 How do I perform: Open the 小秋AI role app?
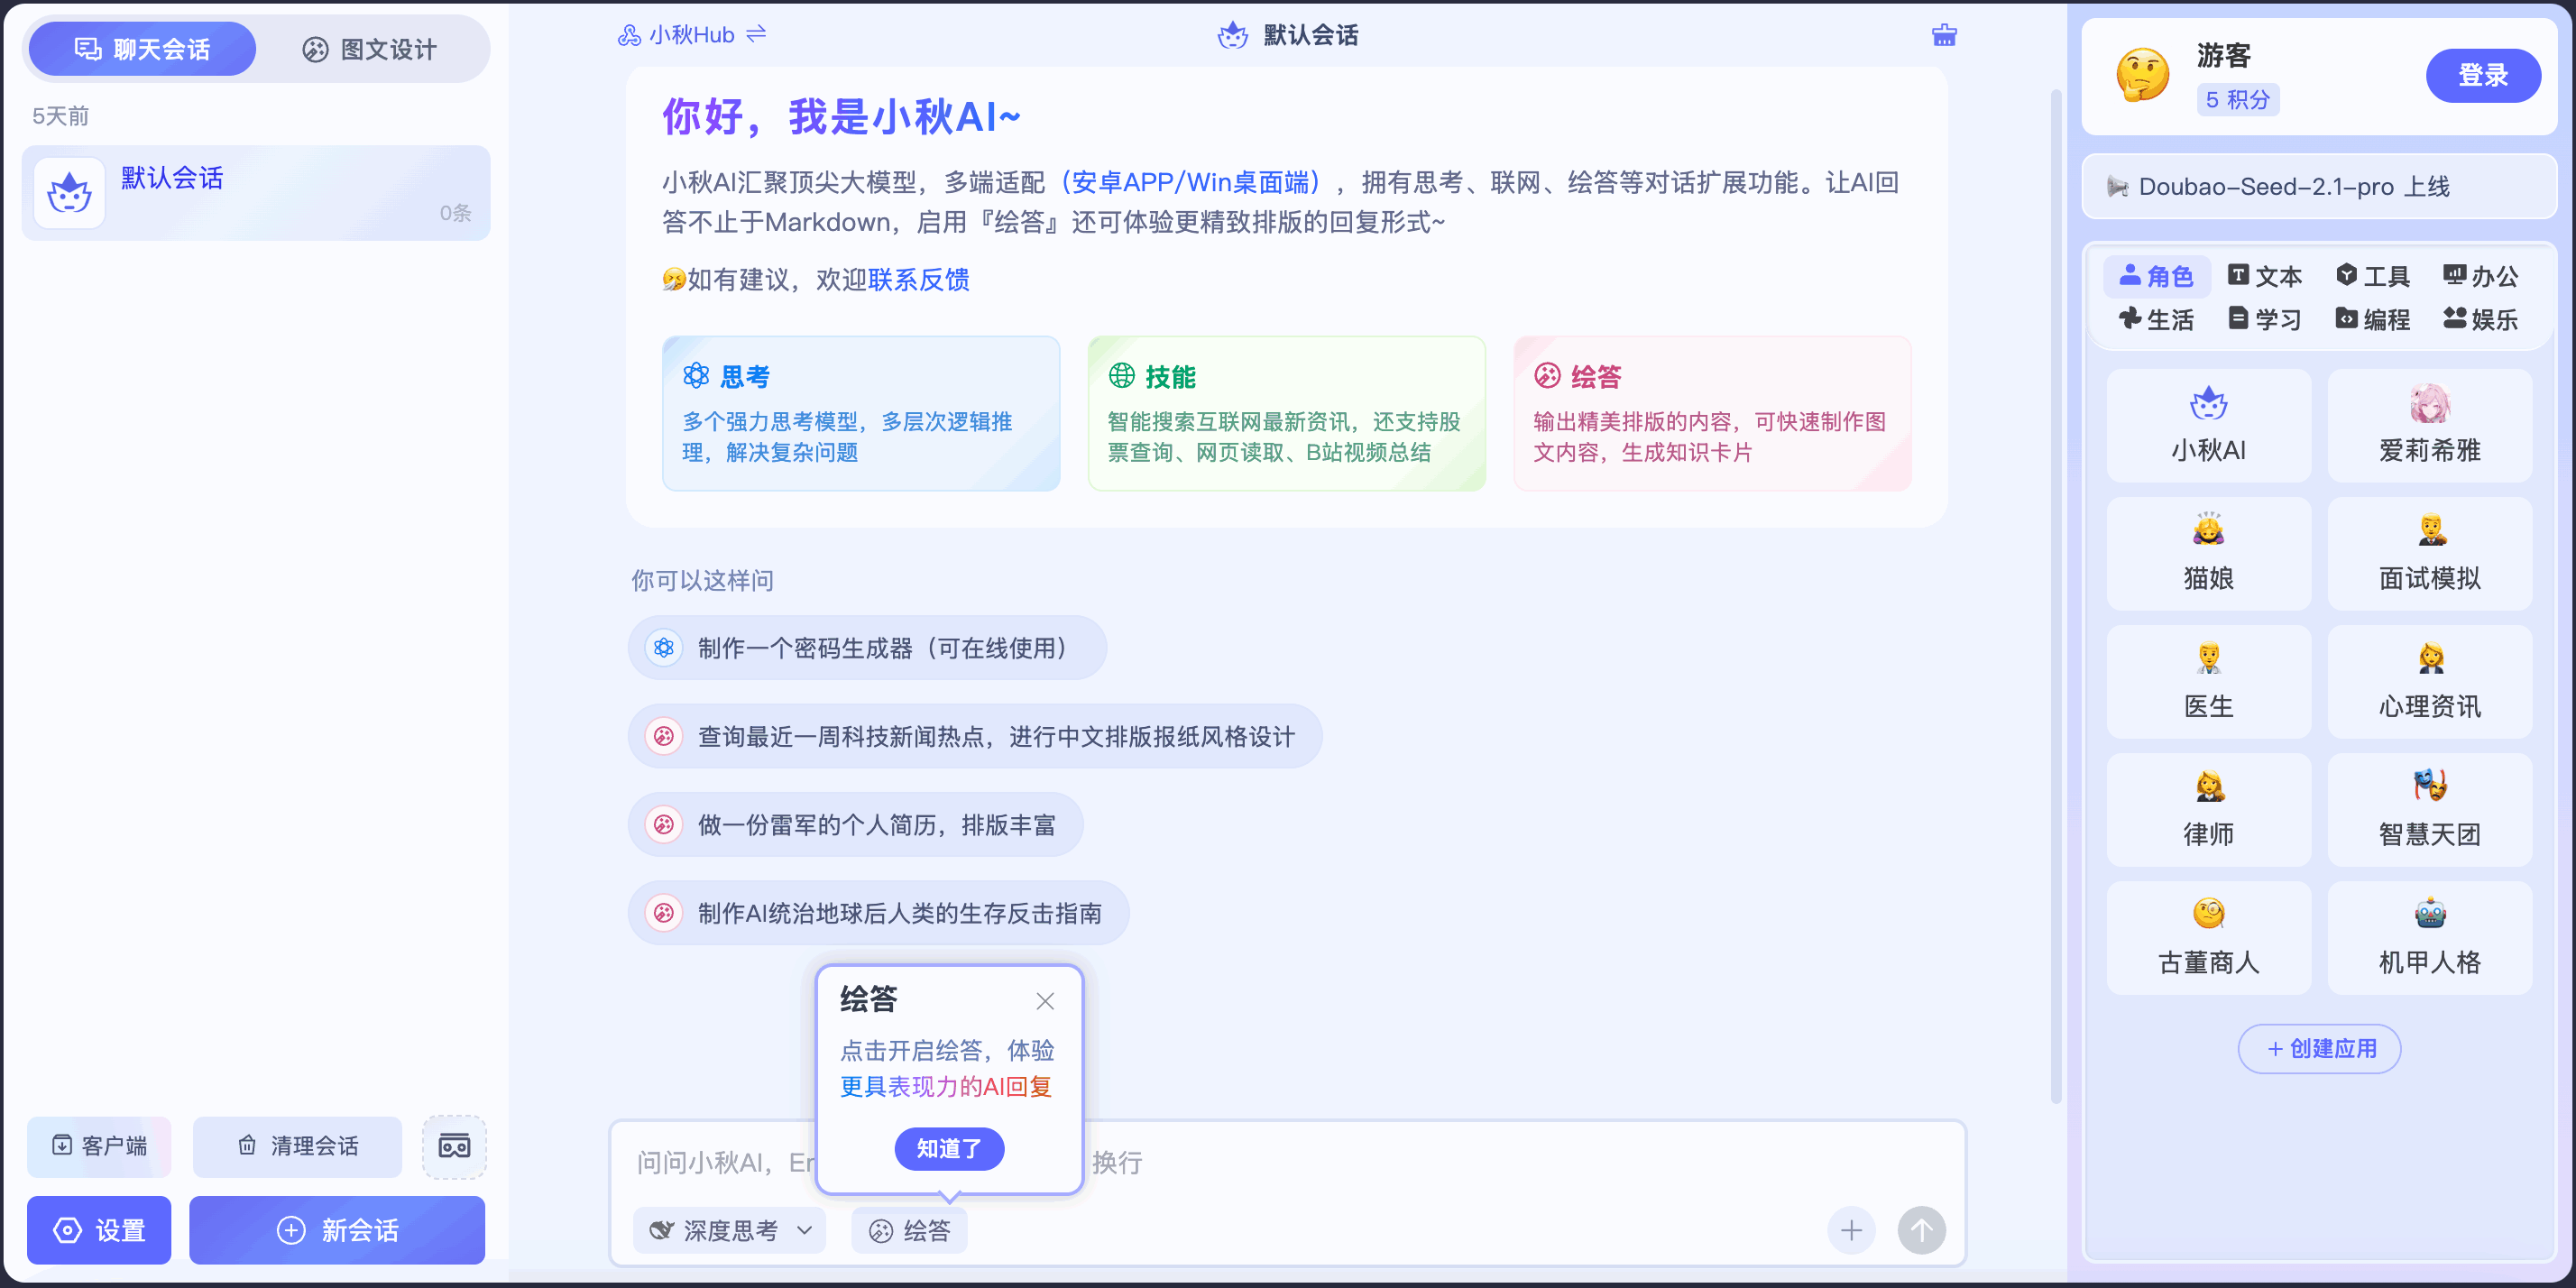[2208, 426]
